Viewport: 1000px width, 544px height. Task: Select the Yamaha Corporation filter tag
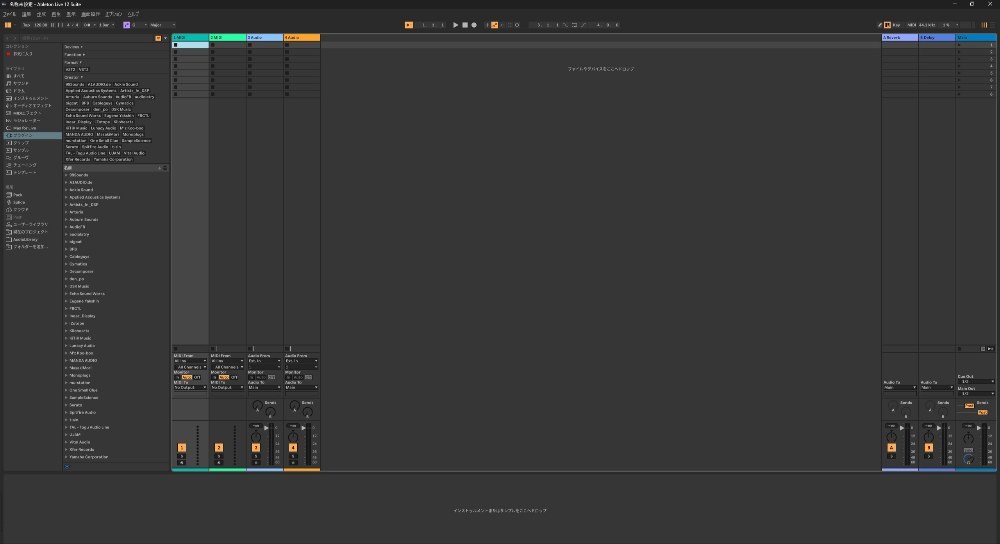[112, 159]
